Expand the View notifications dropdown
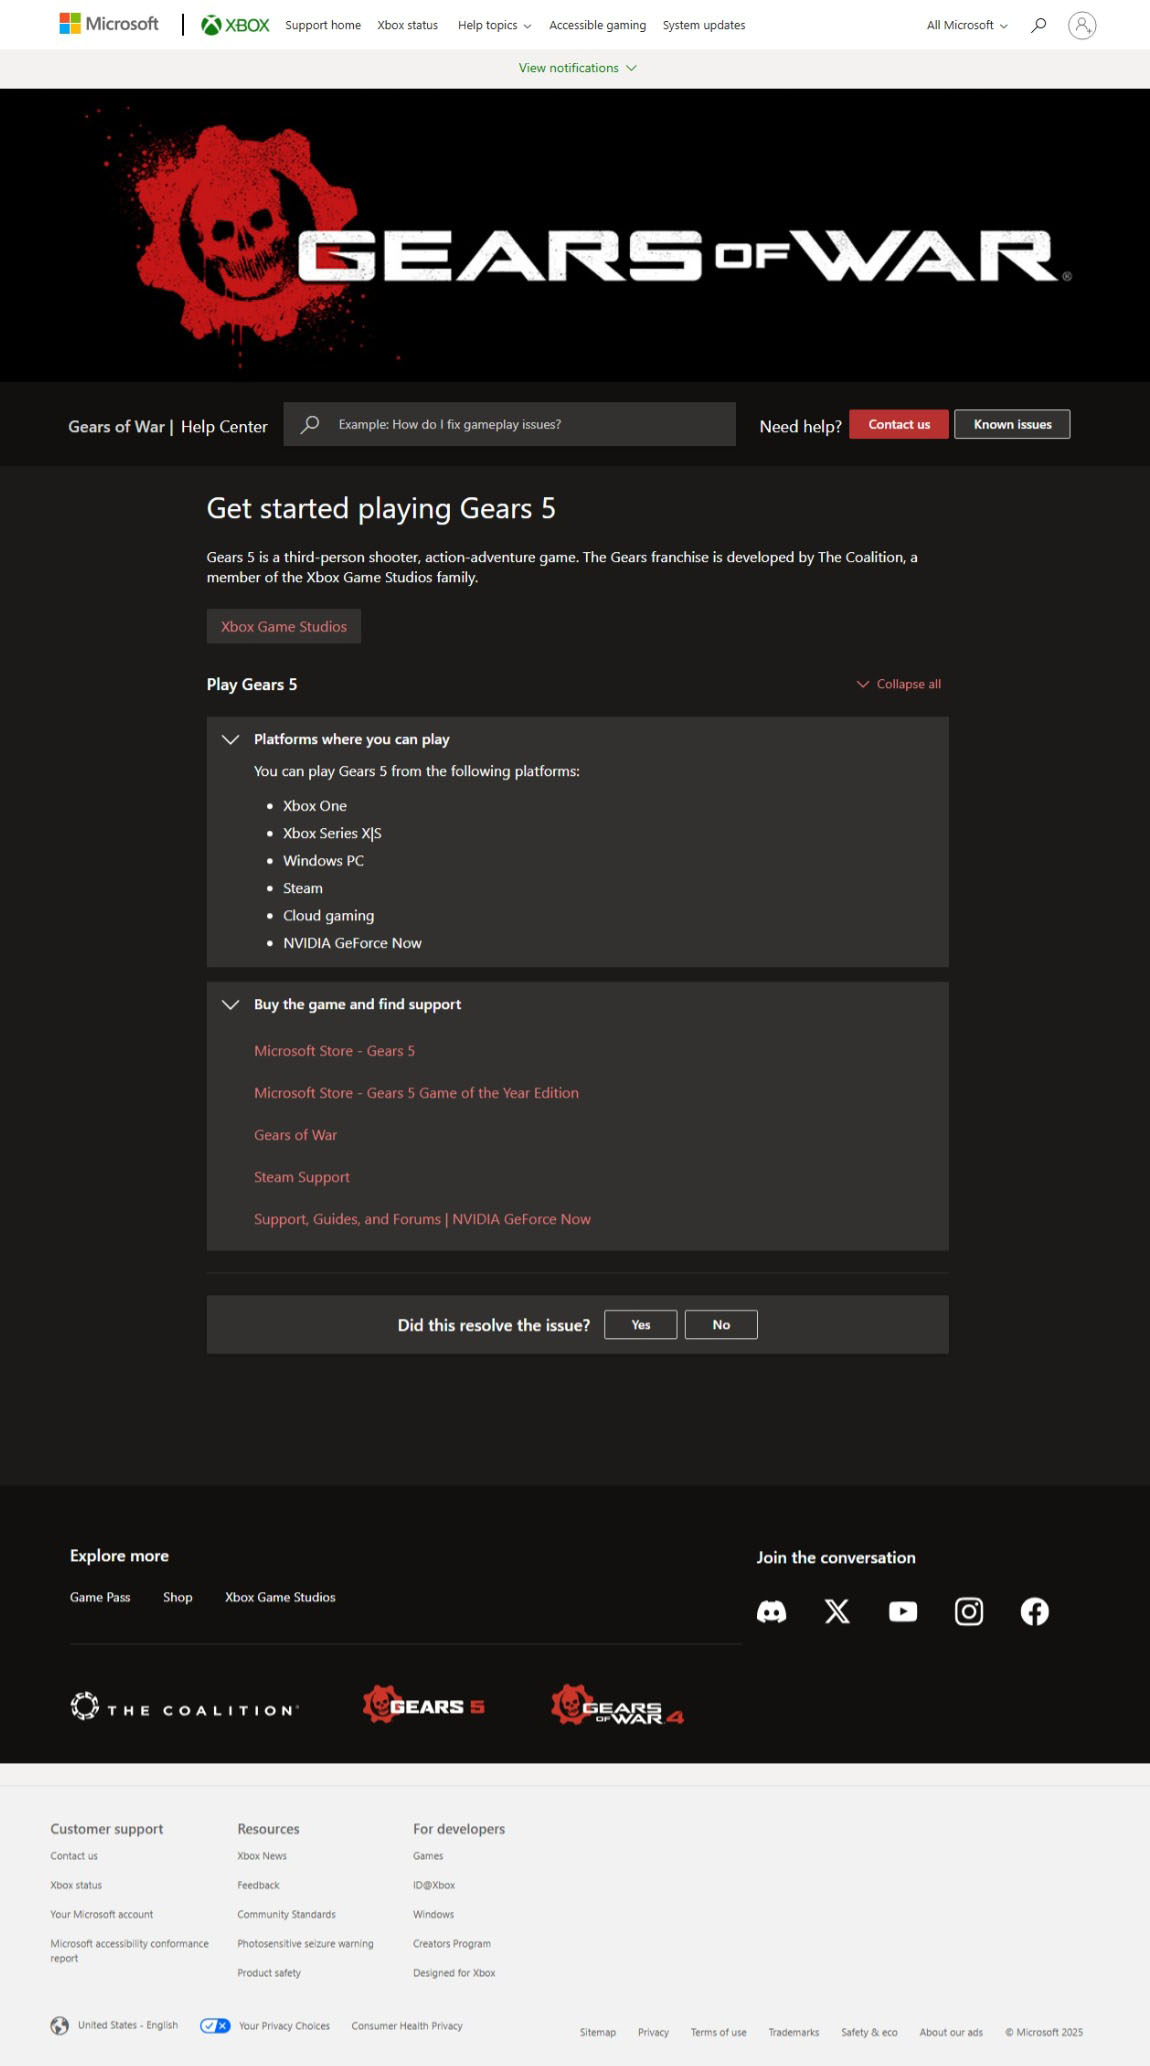Viewport: 1150px width, 2066px height. [x=577, y=68]
